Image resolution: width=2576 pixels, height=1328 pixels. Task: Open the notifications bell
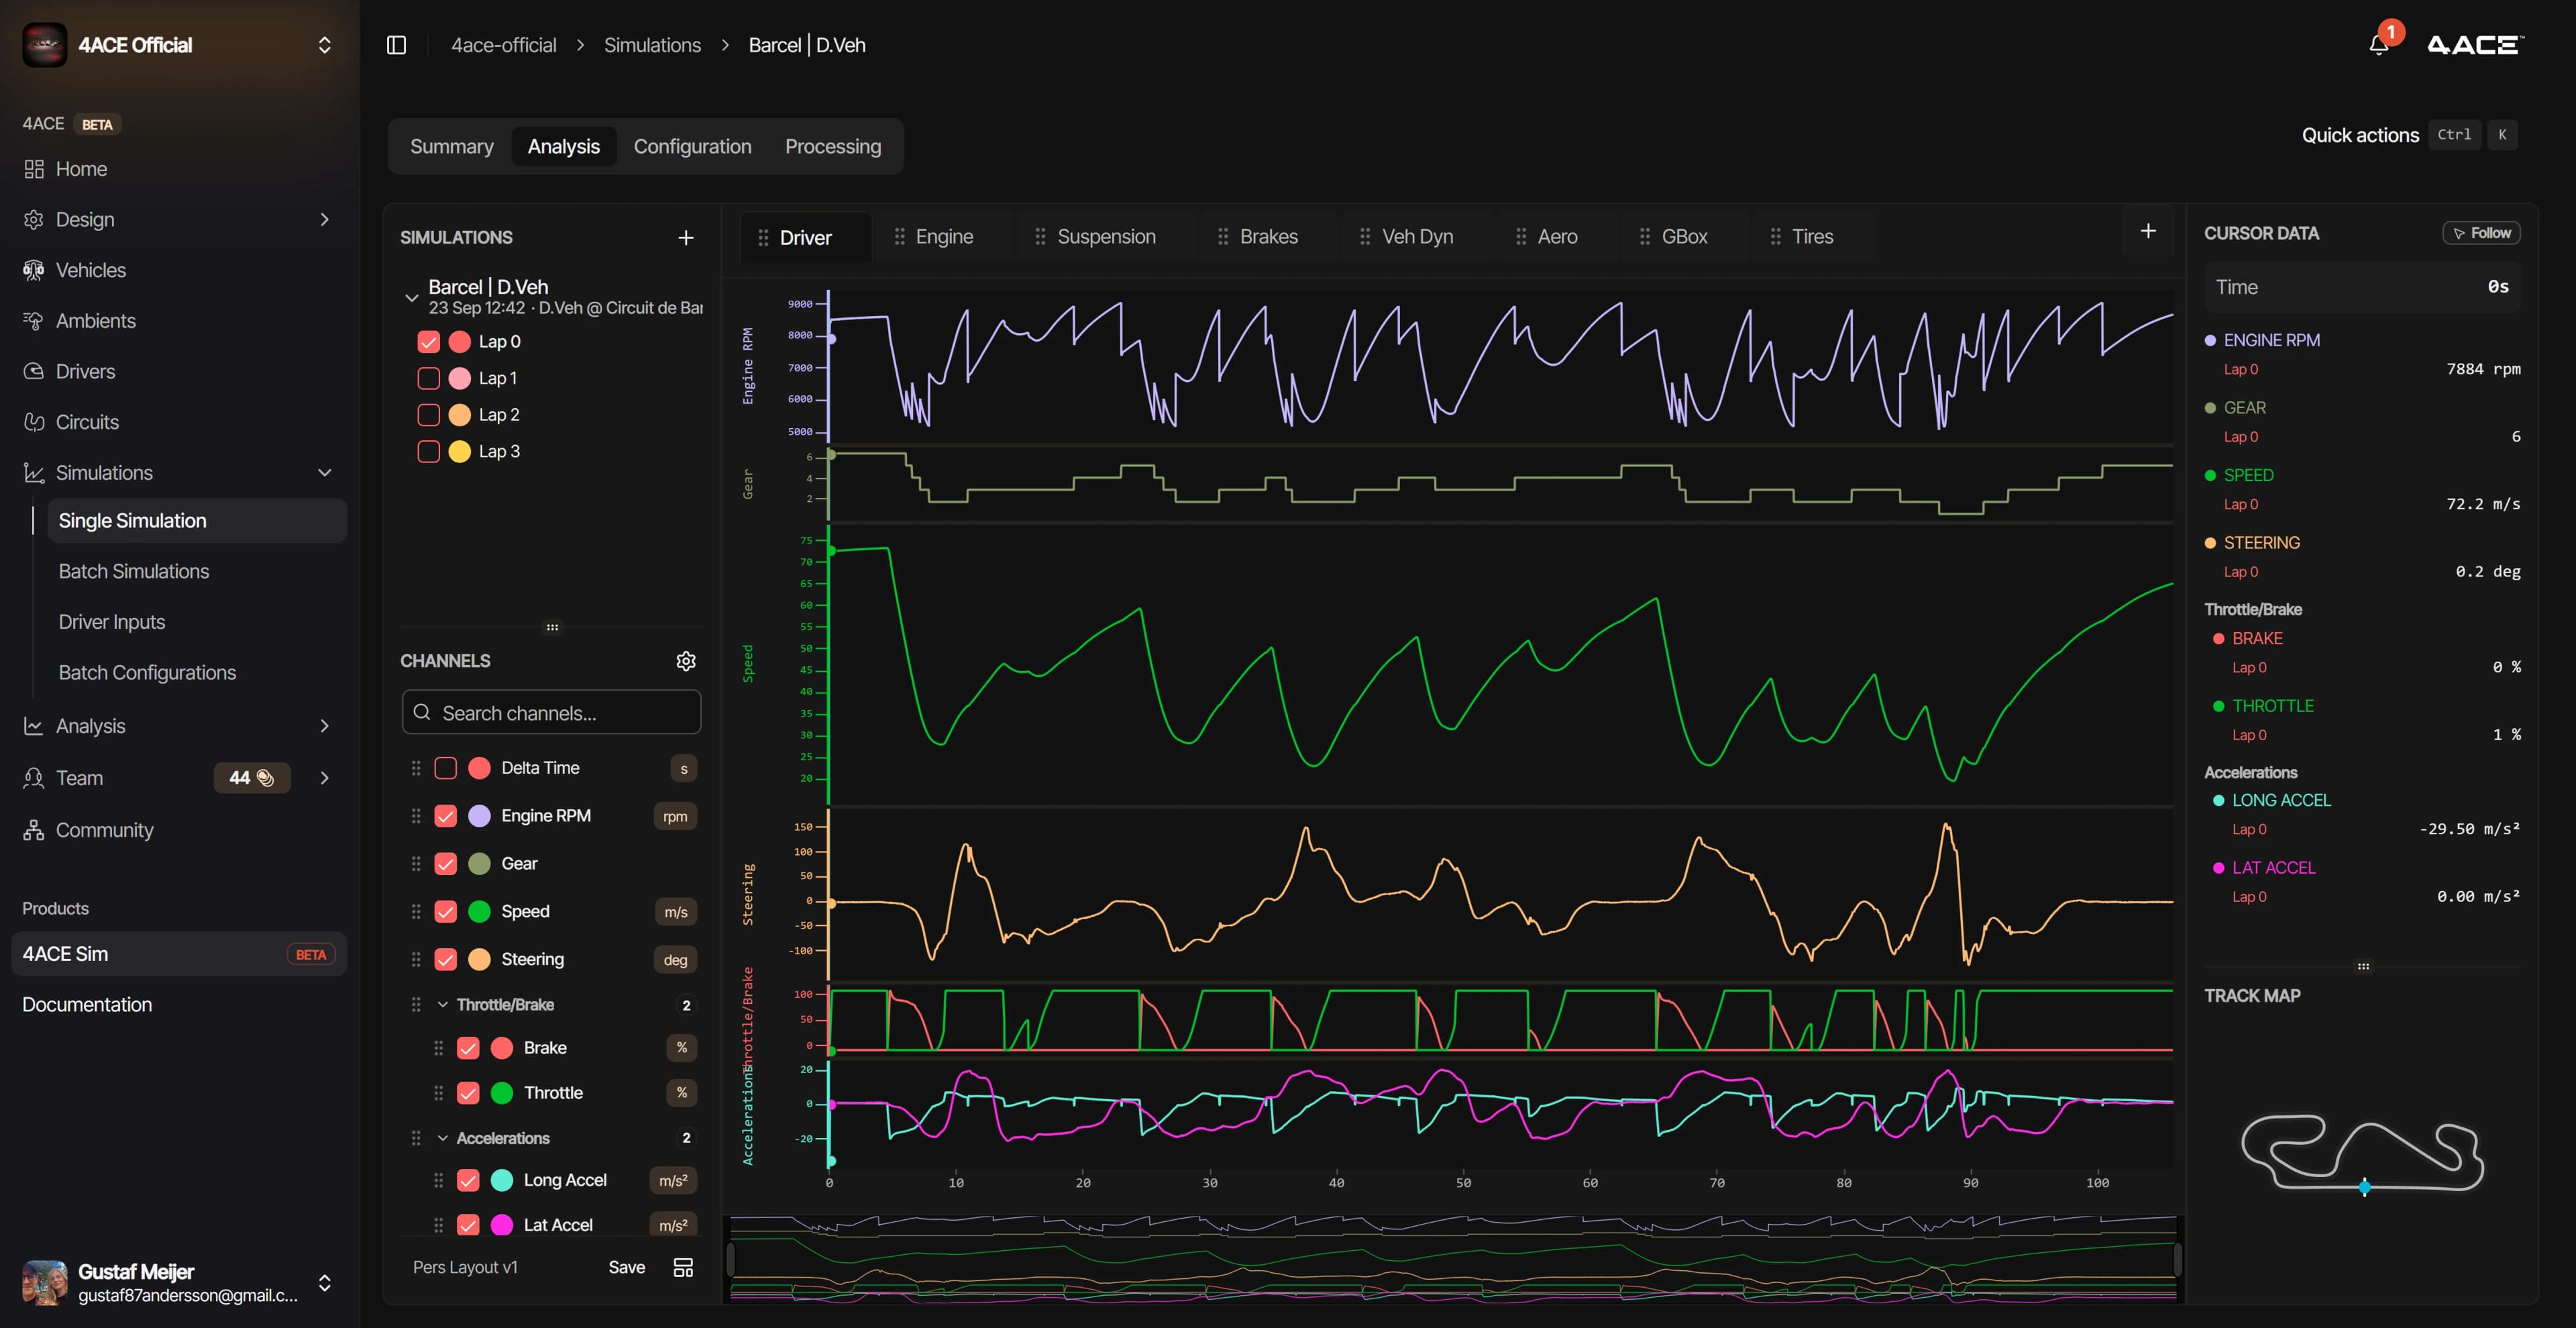point(2379,45)
